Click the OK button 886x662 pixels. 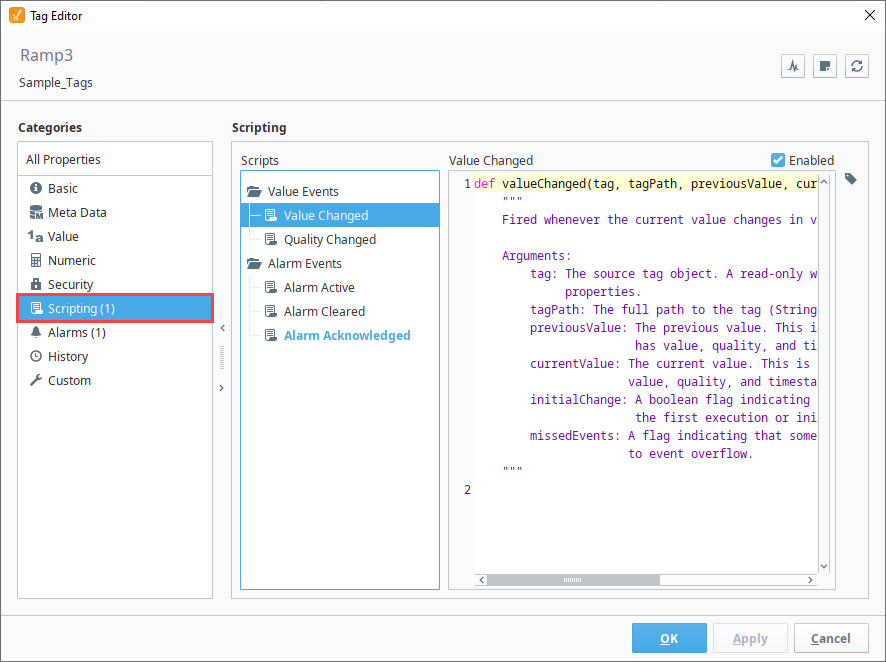tap(669, 638)
